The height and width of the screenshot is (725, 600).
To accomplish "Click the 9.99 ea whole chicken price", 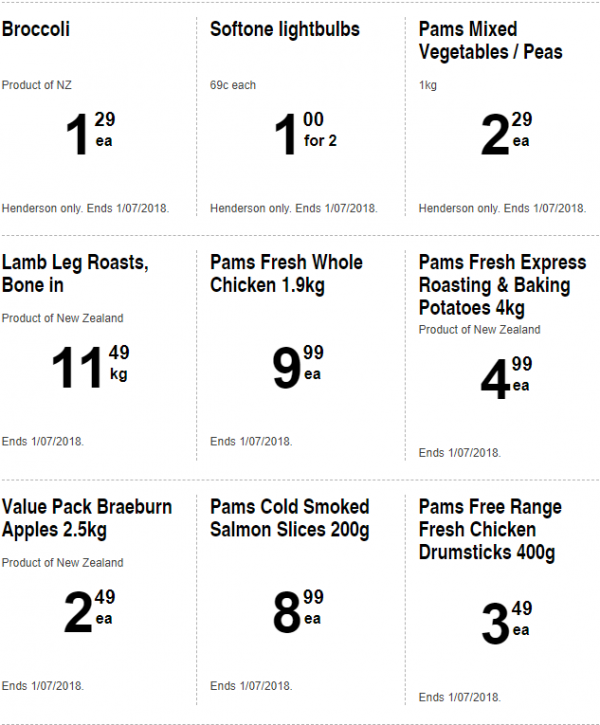I will (298, 367).
